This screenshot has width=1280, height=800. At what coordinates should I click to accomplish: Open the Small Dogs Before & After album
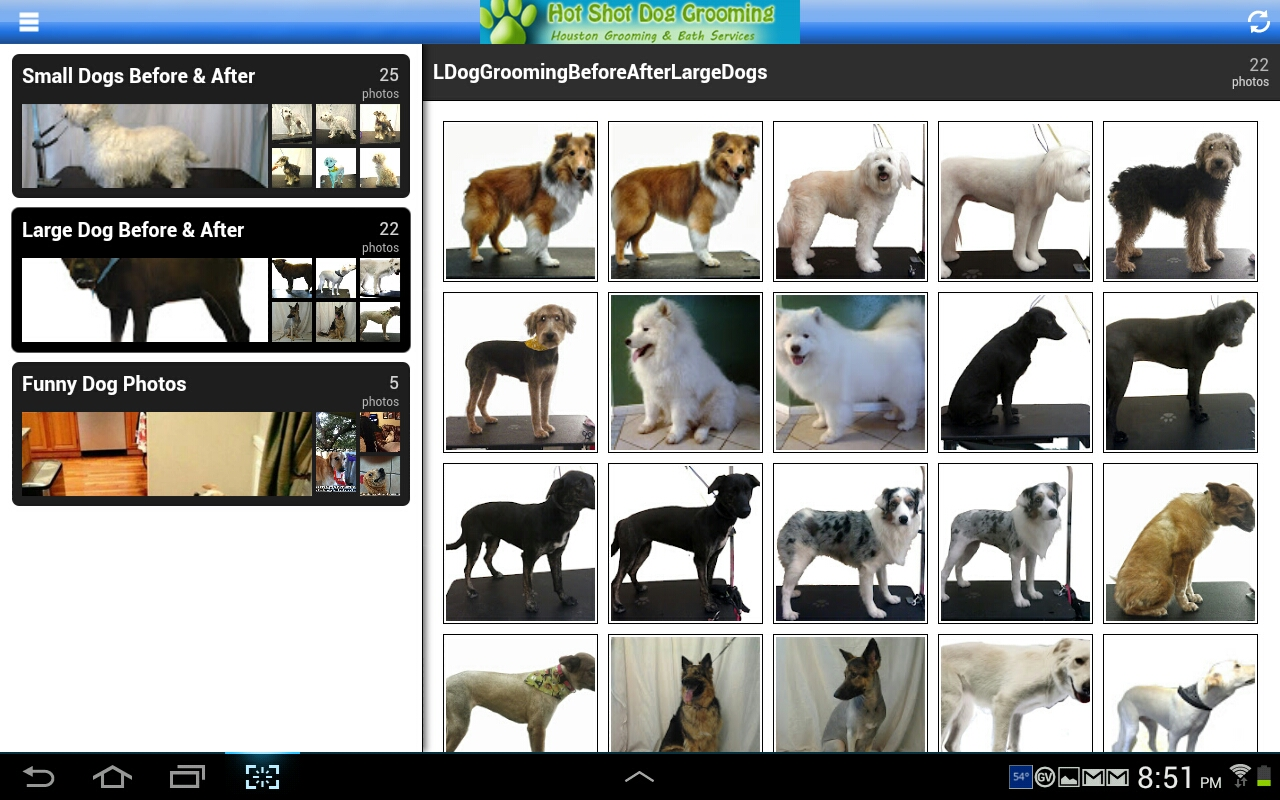(x=211, y=126)
